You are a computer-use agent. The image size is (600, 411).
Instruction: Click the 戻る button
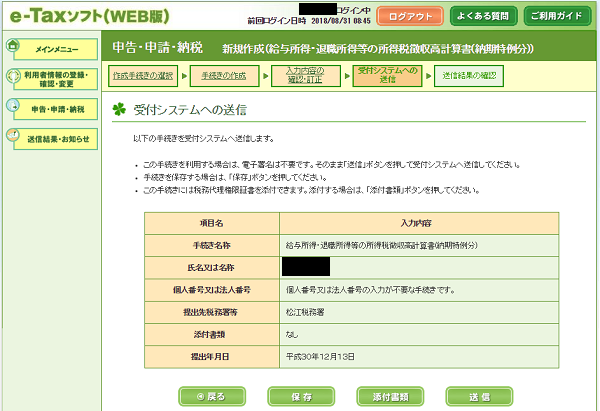coord(212,396)
